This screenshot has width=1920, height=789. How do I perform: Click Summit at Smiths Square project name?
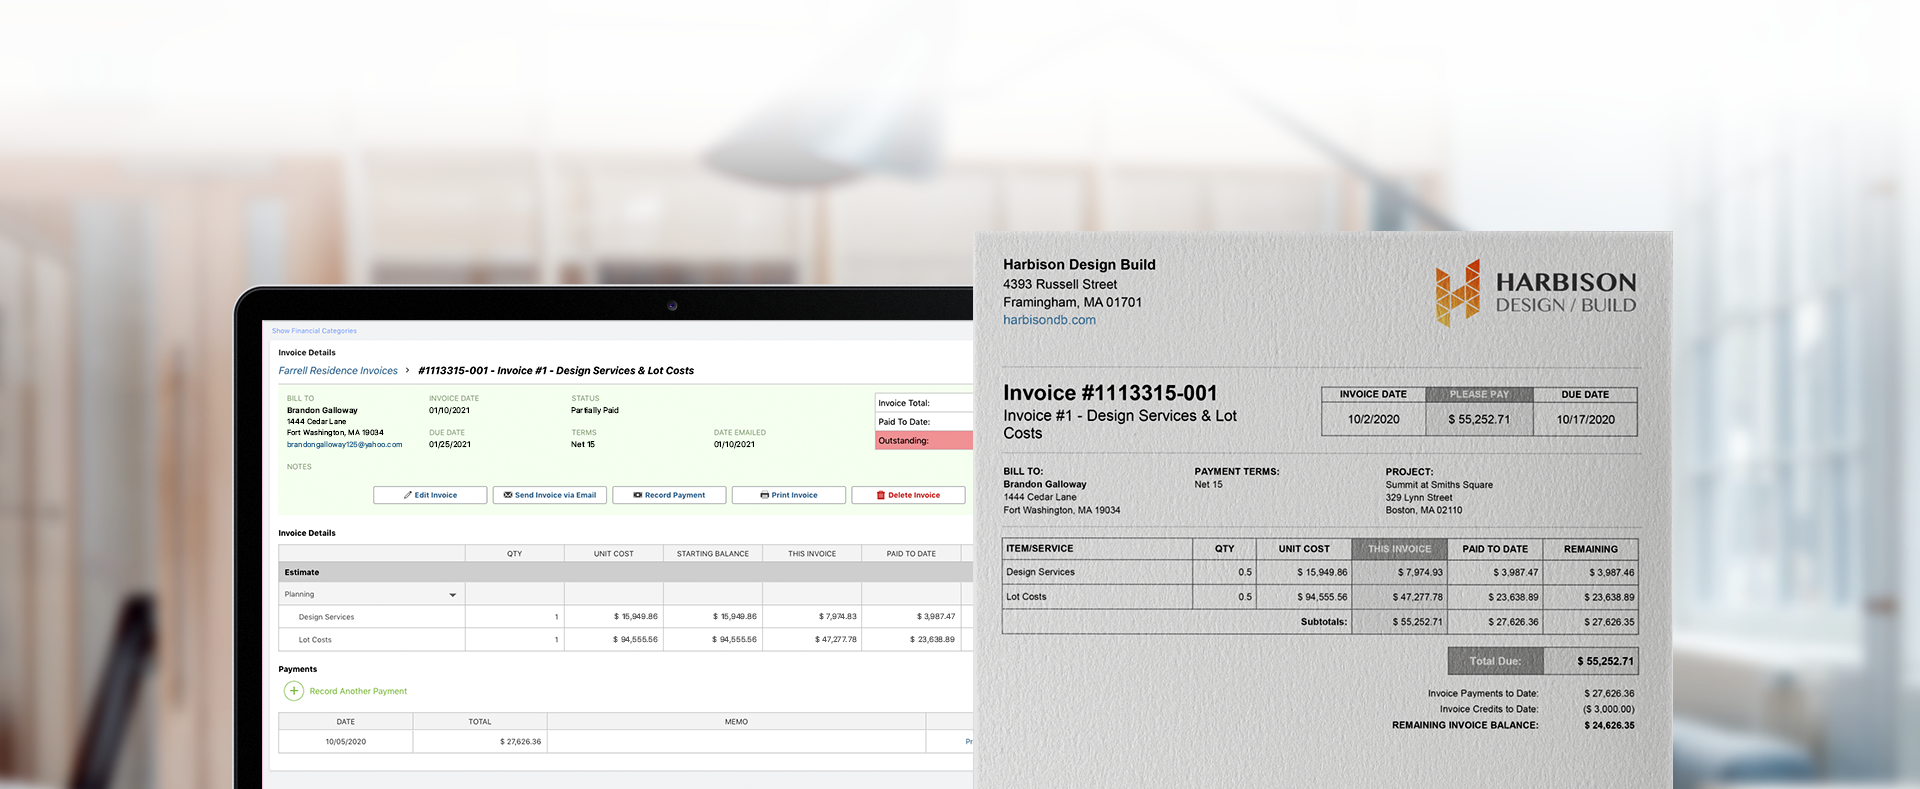click(x=1439, y=485)
